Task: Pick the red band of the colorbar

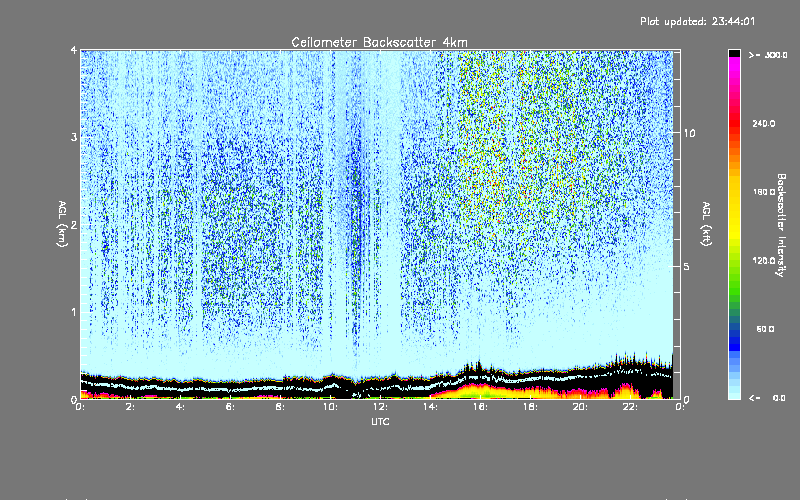Action: coord(734,125)
